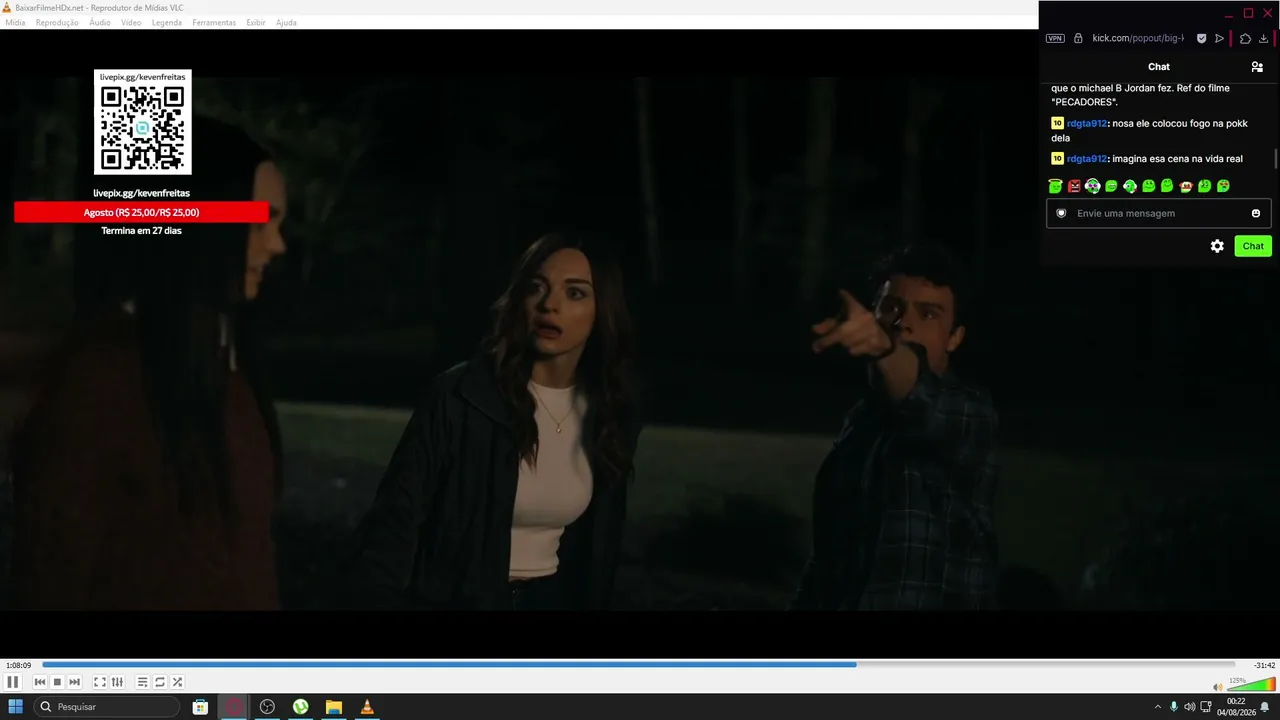The image size is (1280, 720).
Task: Open the browser extensions icon
Action: pos(1245,38)
